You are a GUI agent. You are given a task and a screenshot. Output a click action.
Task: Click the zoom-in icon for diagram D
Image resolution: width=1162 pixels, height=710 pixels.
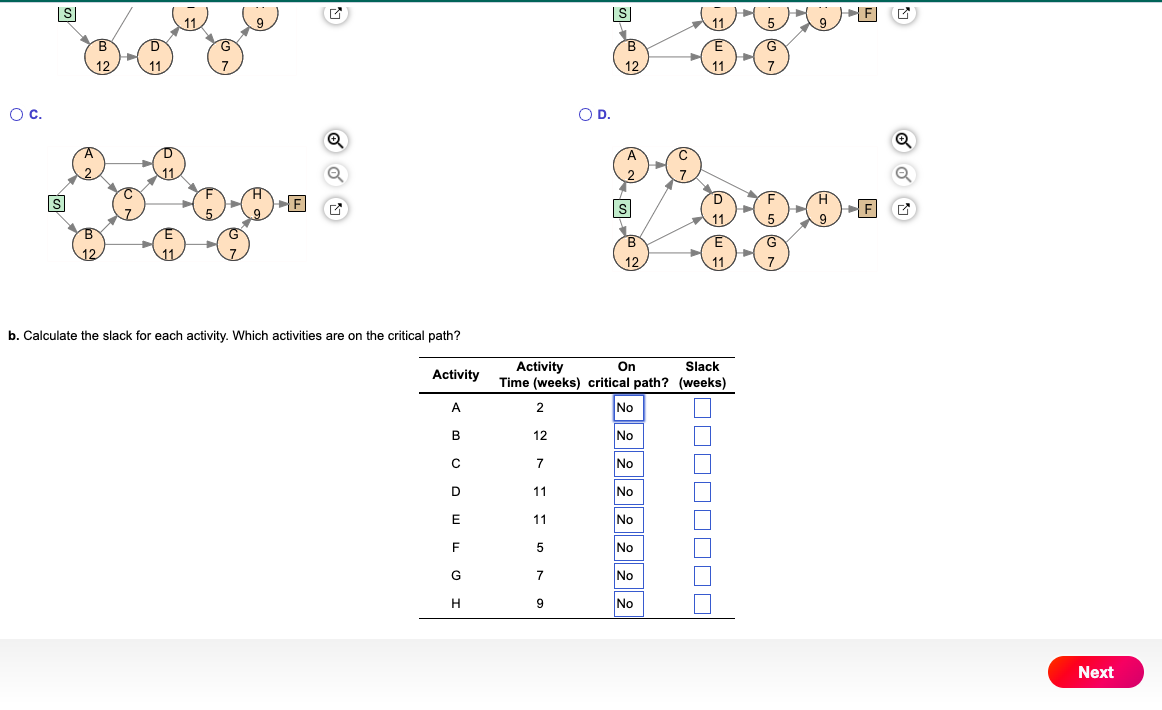click(x=903, y=141)
